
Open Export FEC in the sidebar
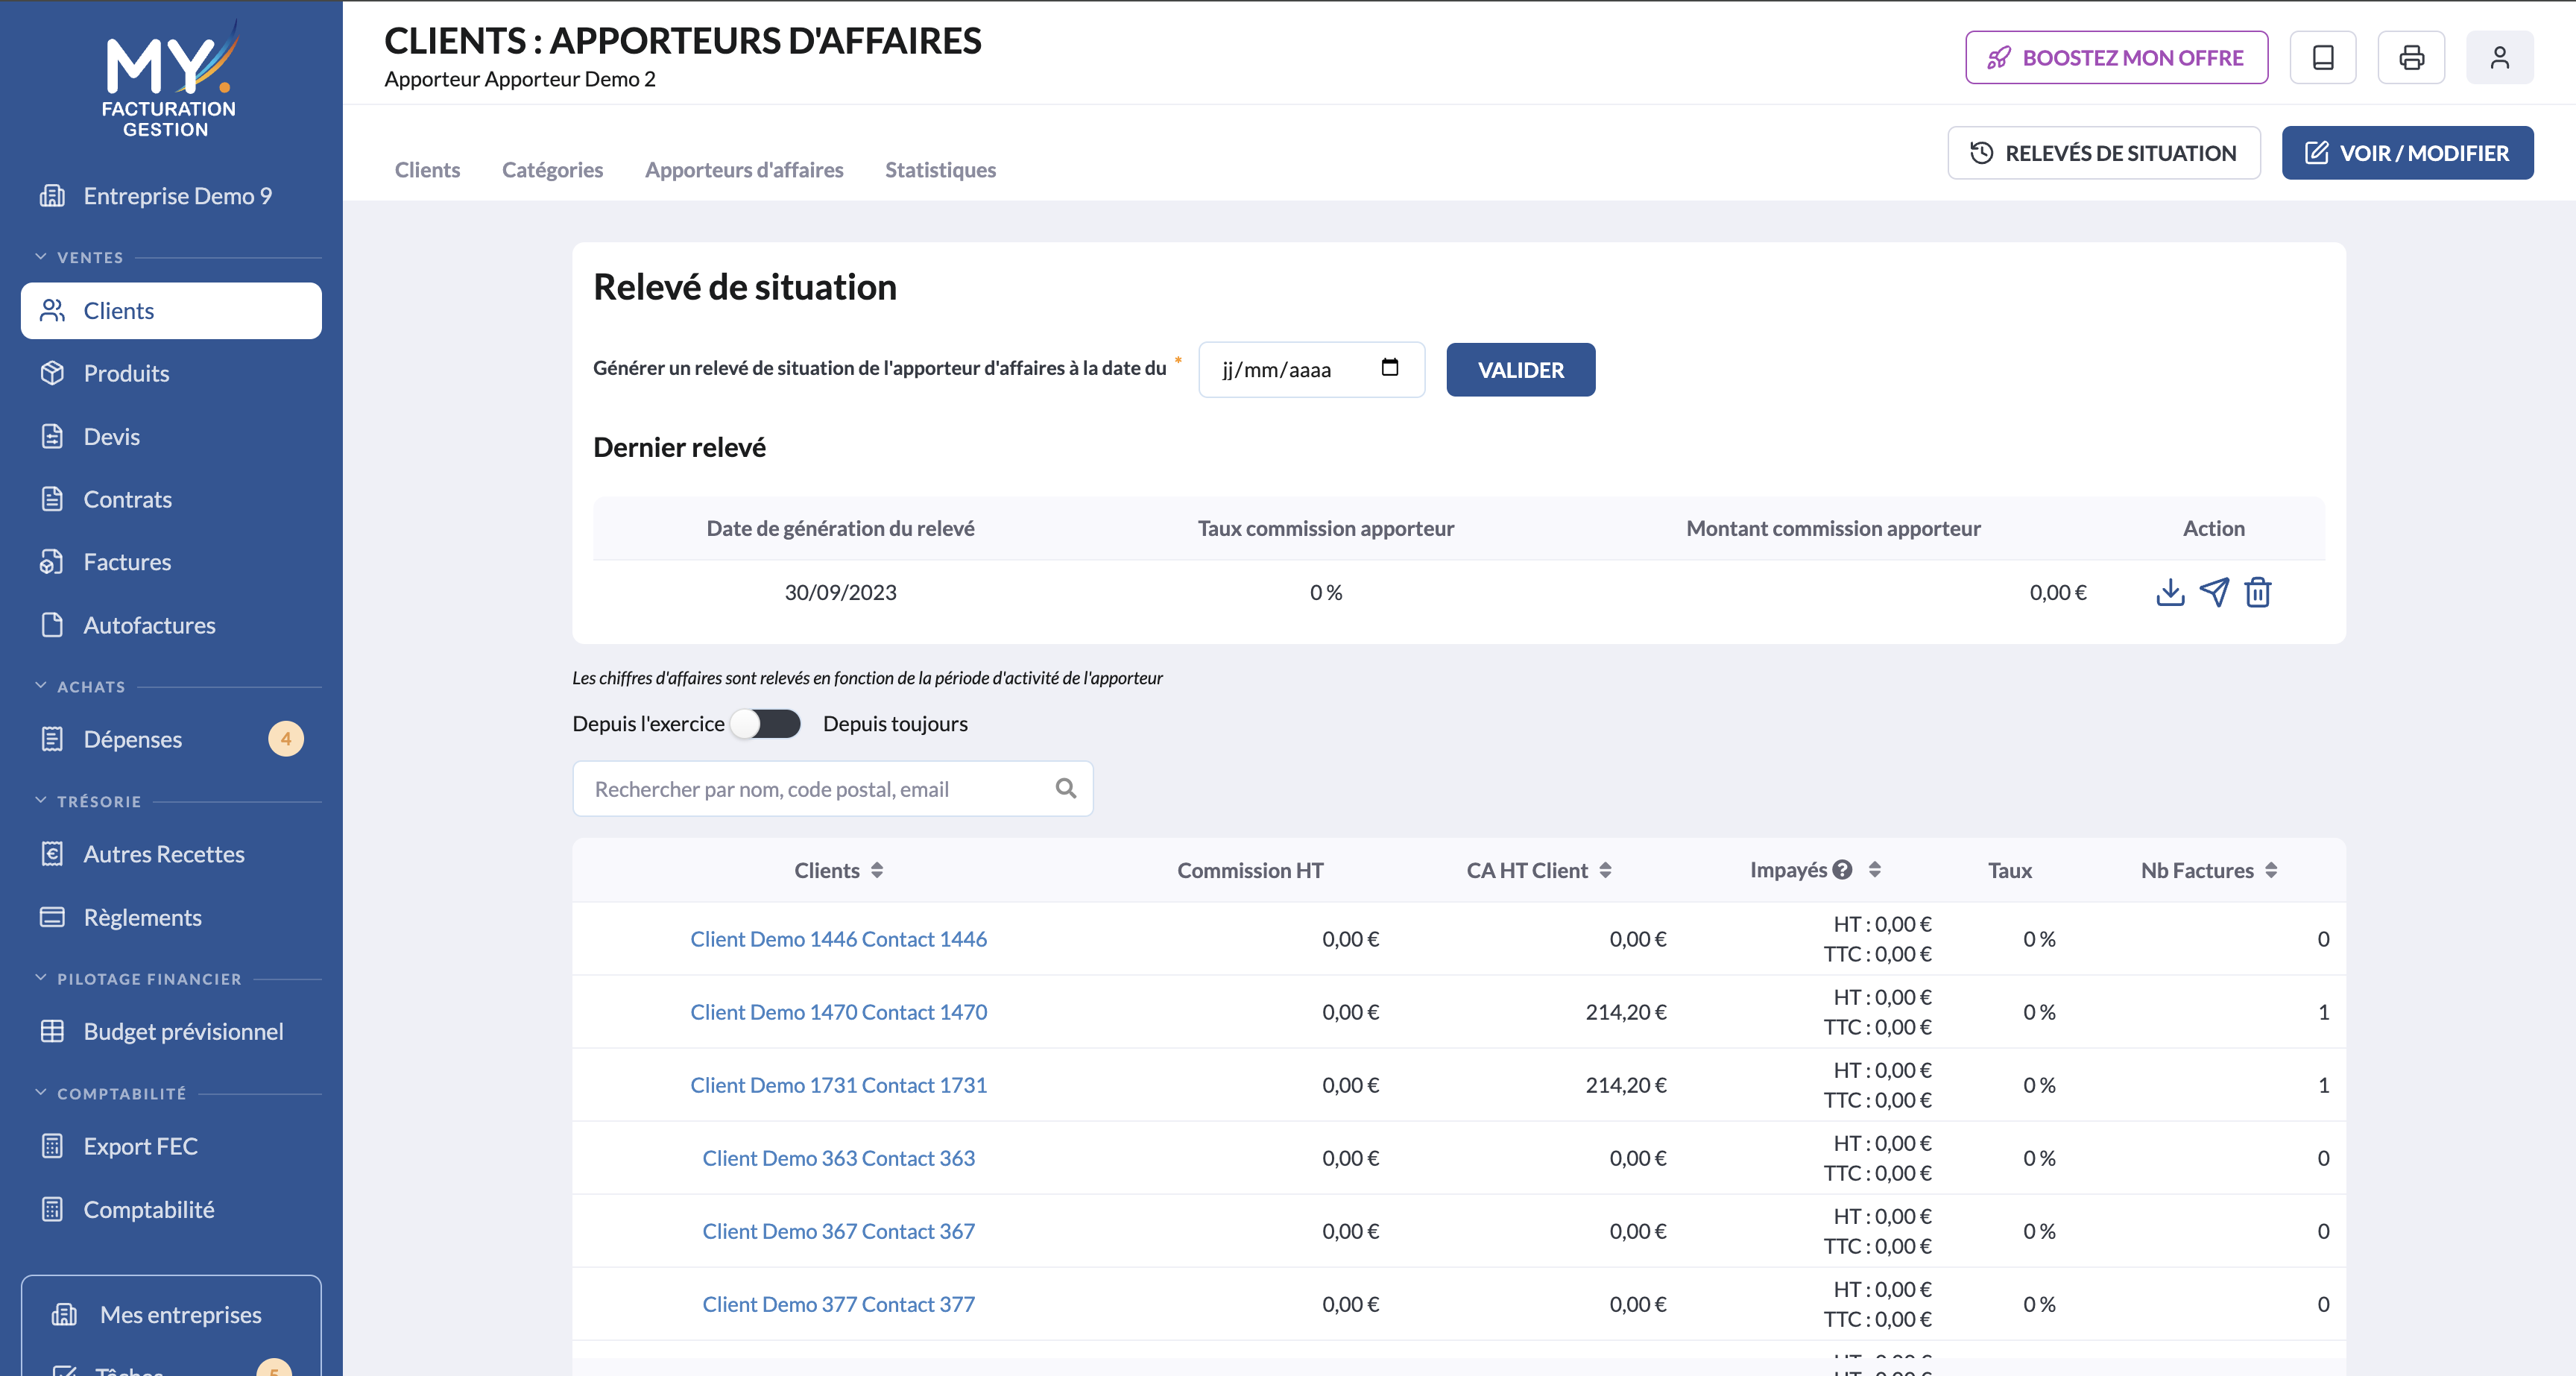point(171,1146)
